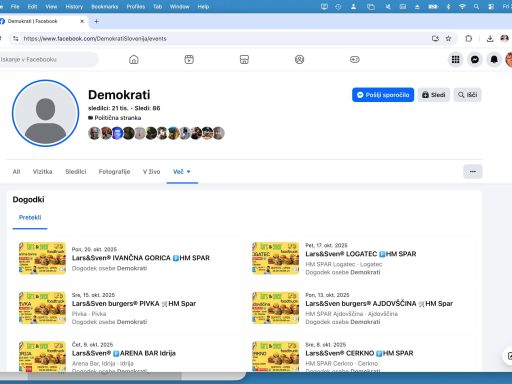Screen dimensions: 512x384
Task: Open the Reels video icon
Action: tap(189, 60)
